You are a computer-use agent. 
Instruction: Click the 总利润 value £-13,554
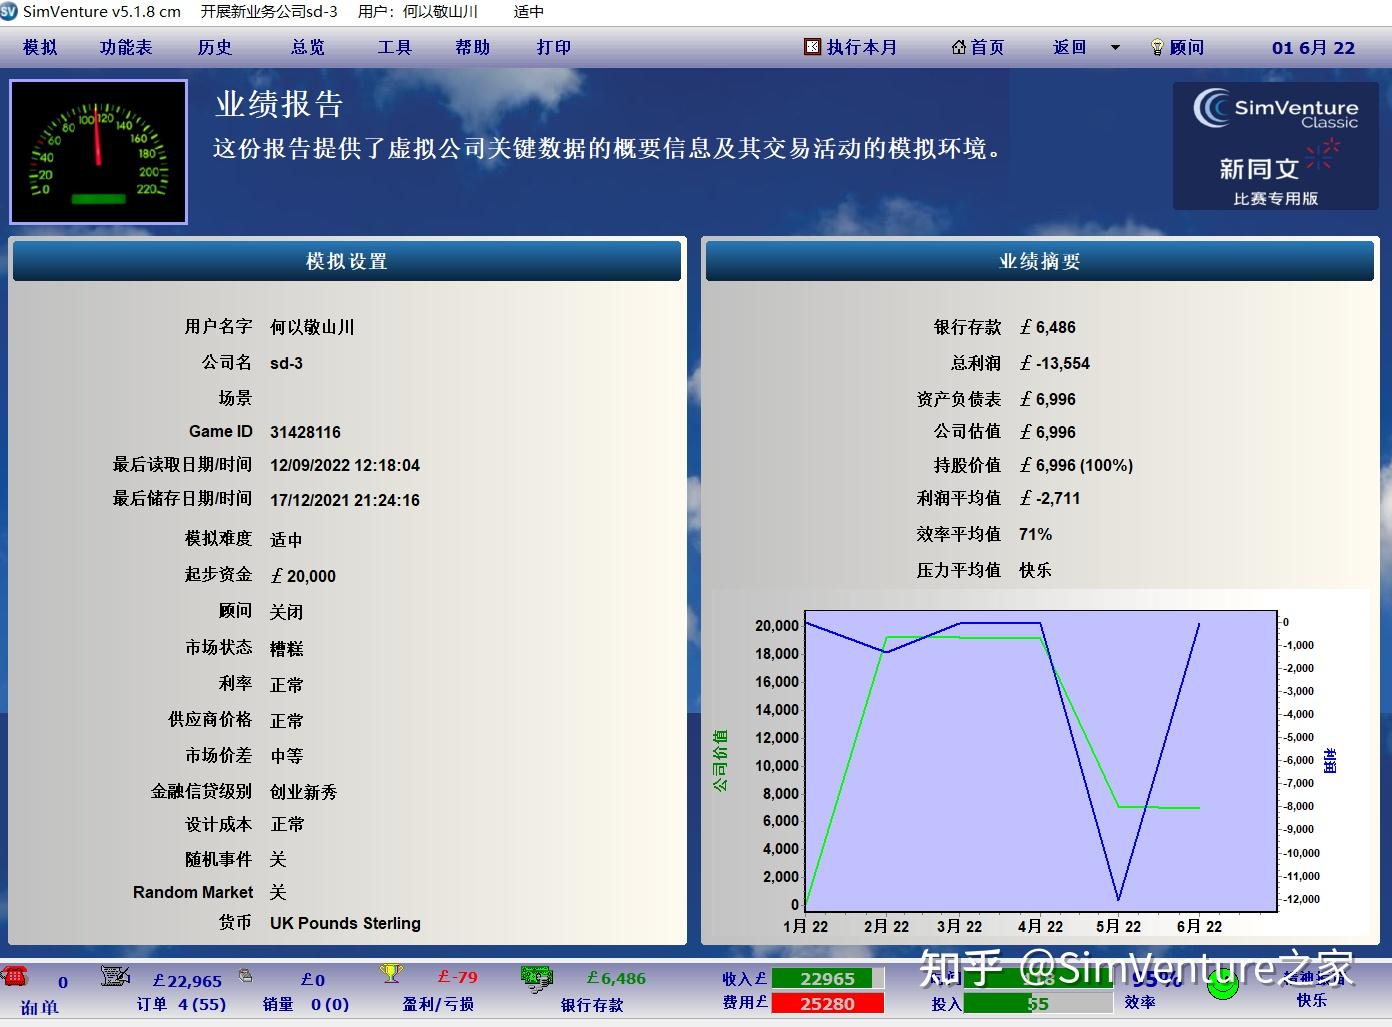(x=1055, y=363)
